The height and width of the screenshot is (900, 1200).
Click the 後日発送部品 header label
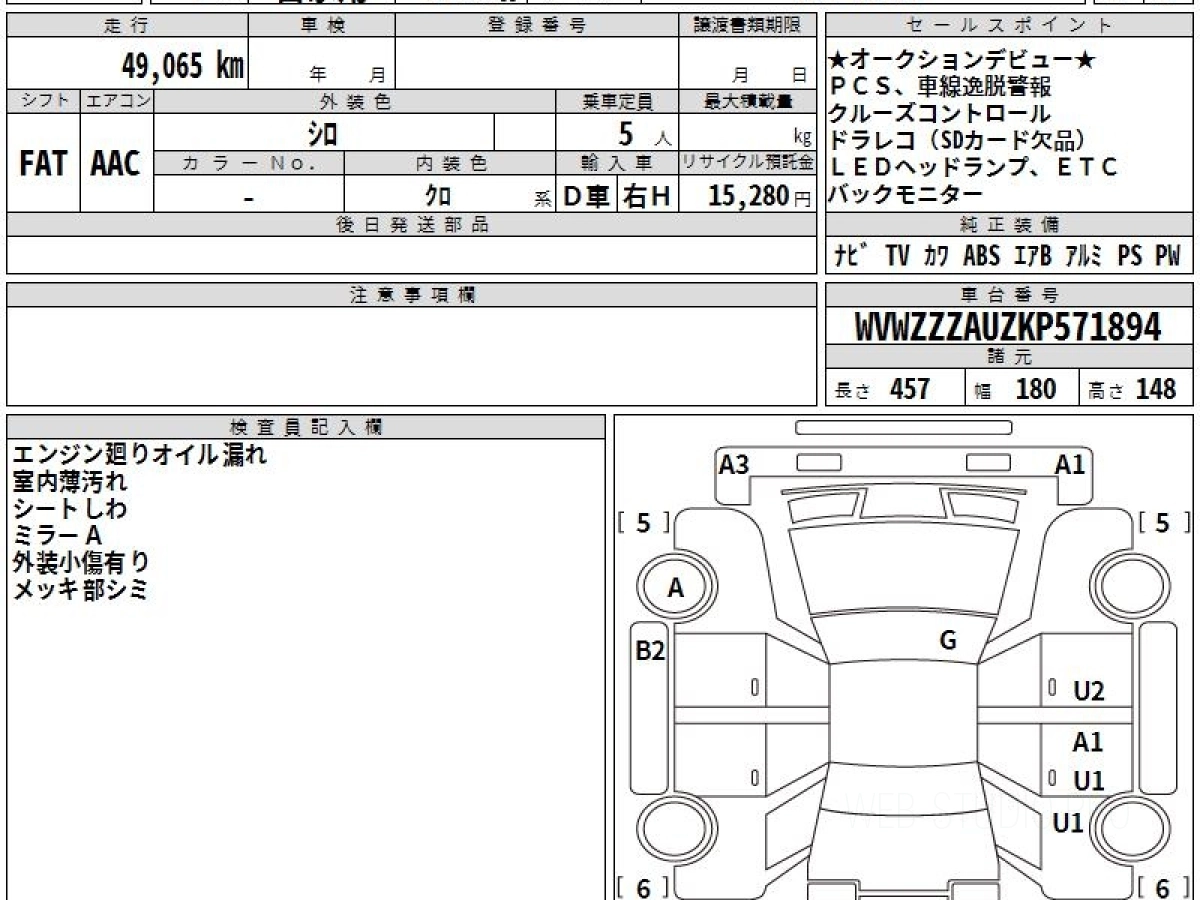412,225
